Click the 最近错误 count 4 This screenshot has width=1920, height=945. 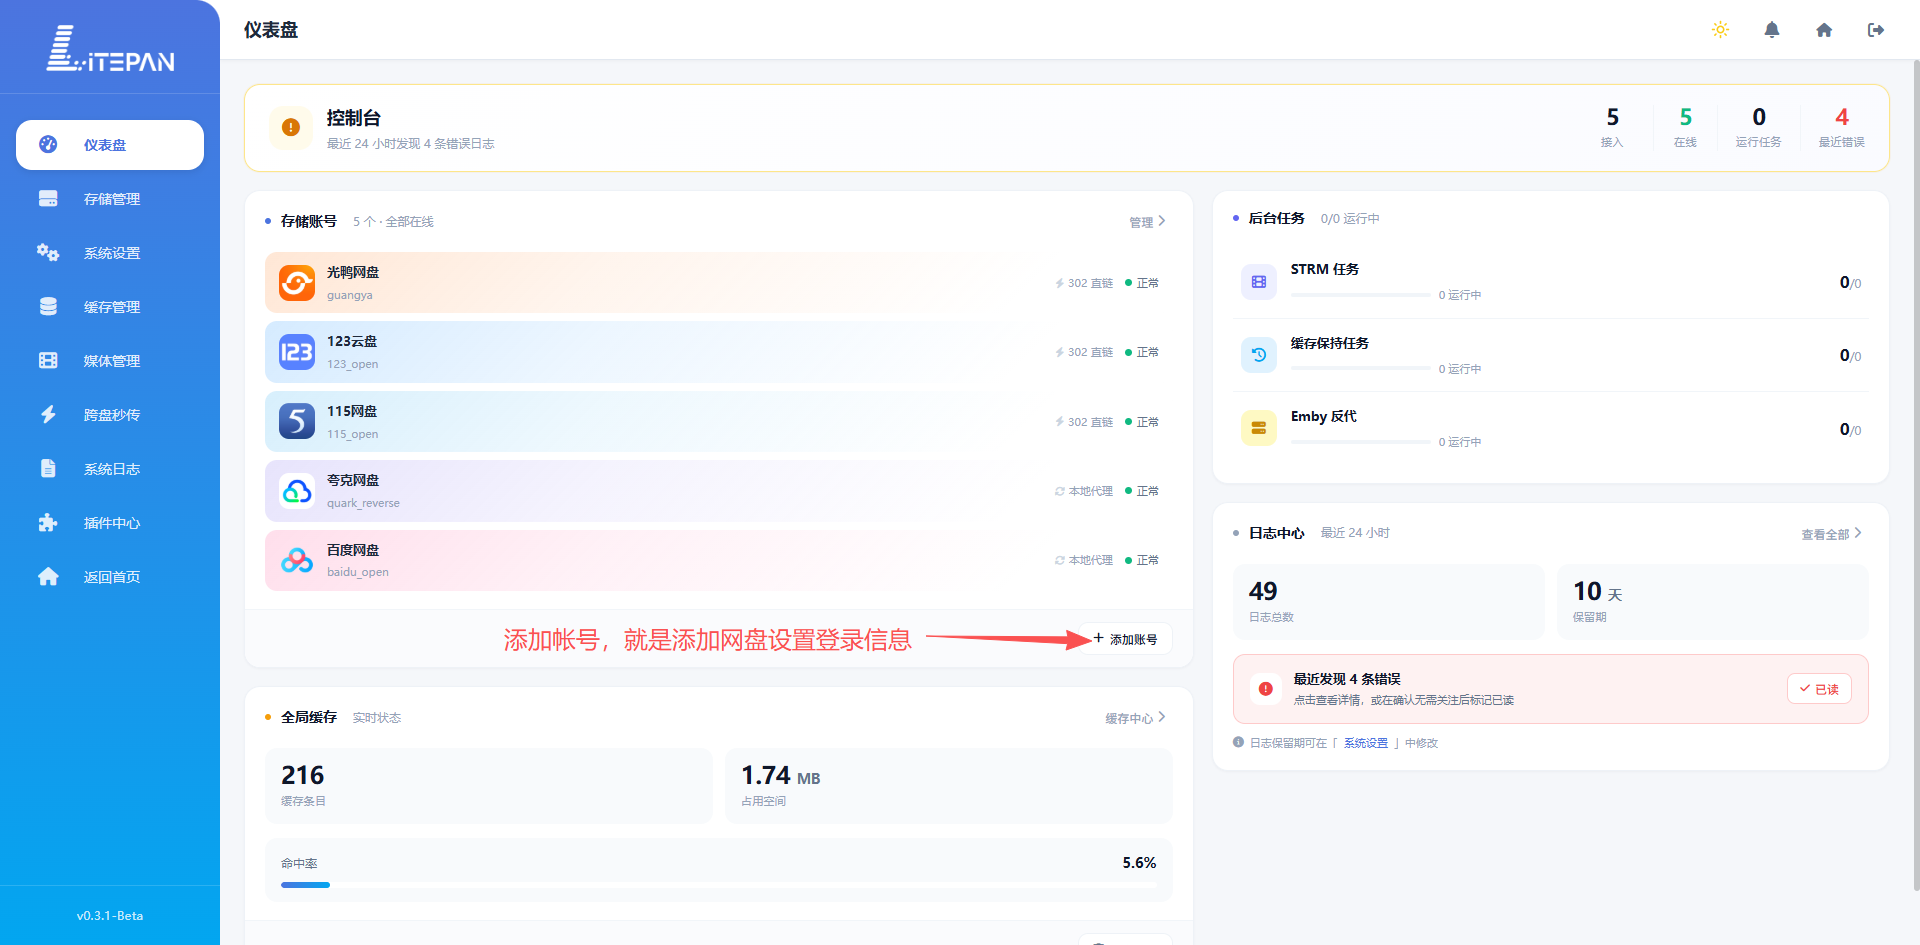(x=1842, y=117)
